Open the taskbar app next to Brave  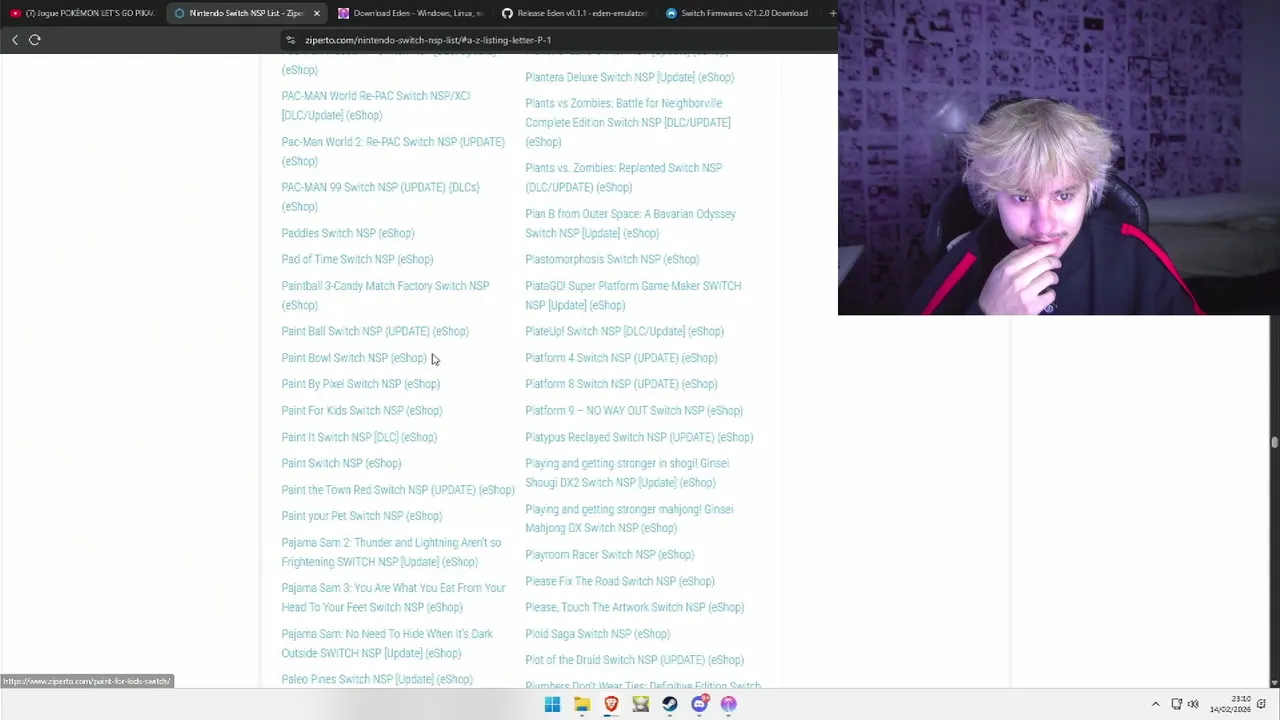[x=641, y=704]
